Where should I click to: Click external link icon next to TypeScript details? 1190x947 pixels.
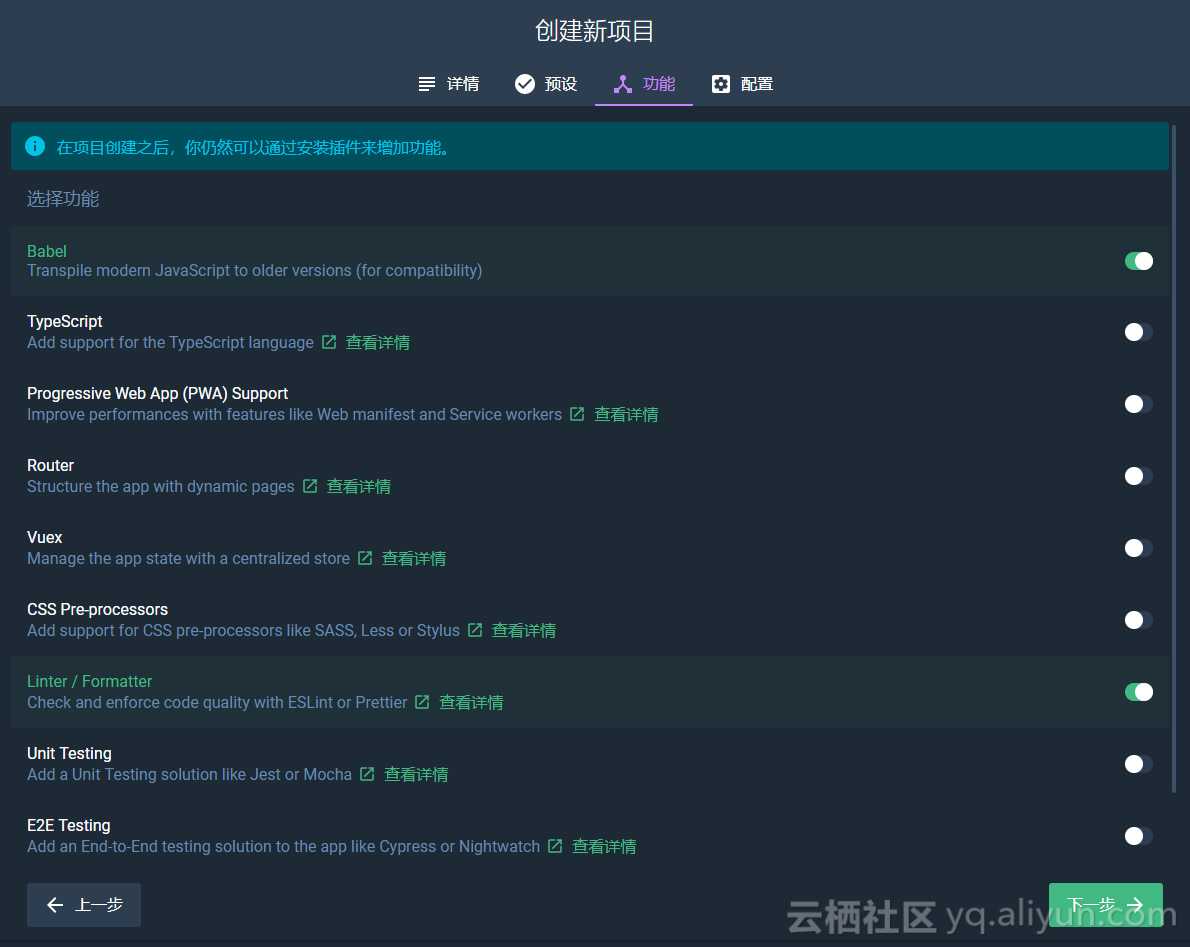tap(329, 342)
